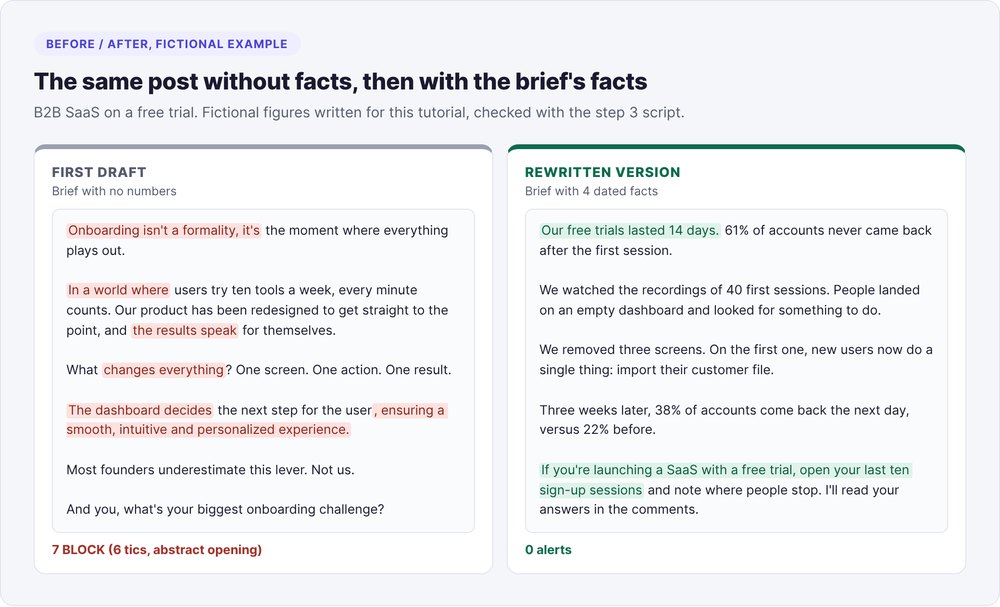Click highlighted phrase "changes everything"
1000x607 pixels.
pyautogui.click(x=164, y=370)
